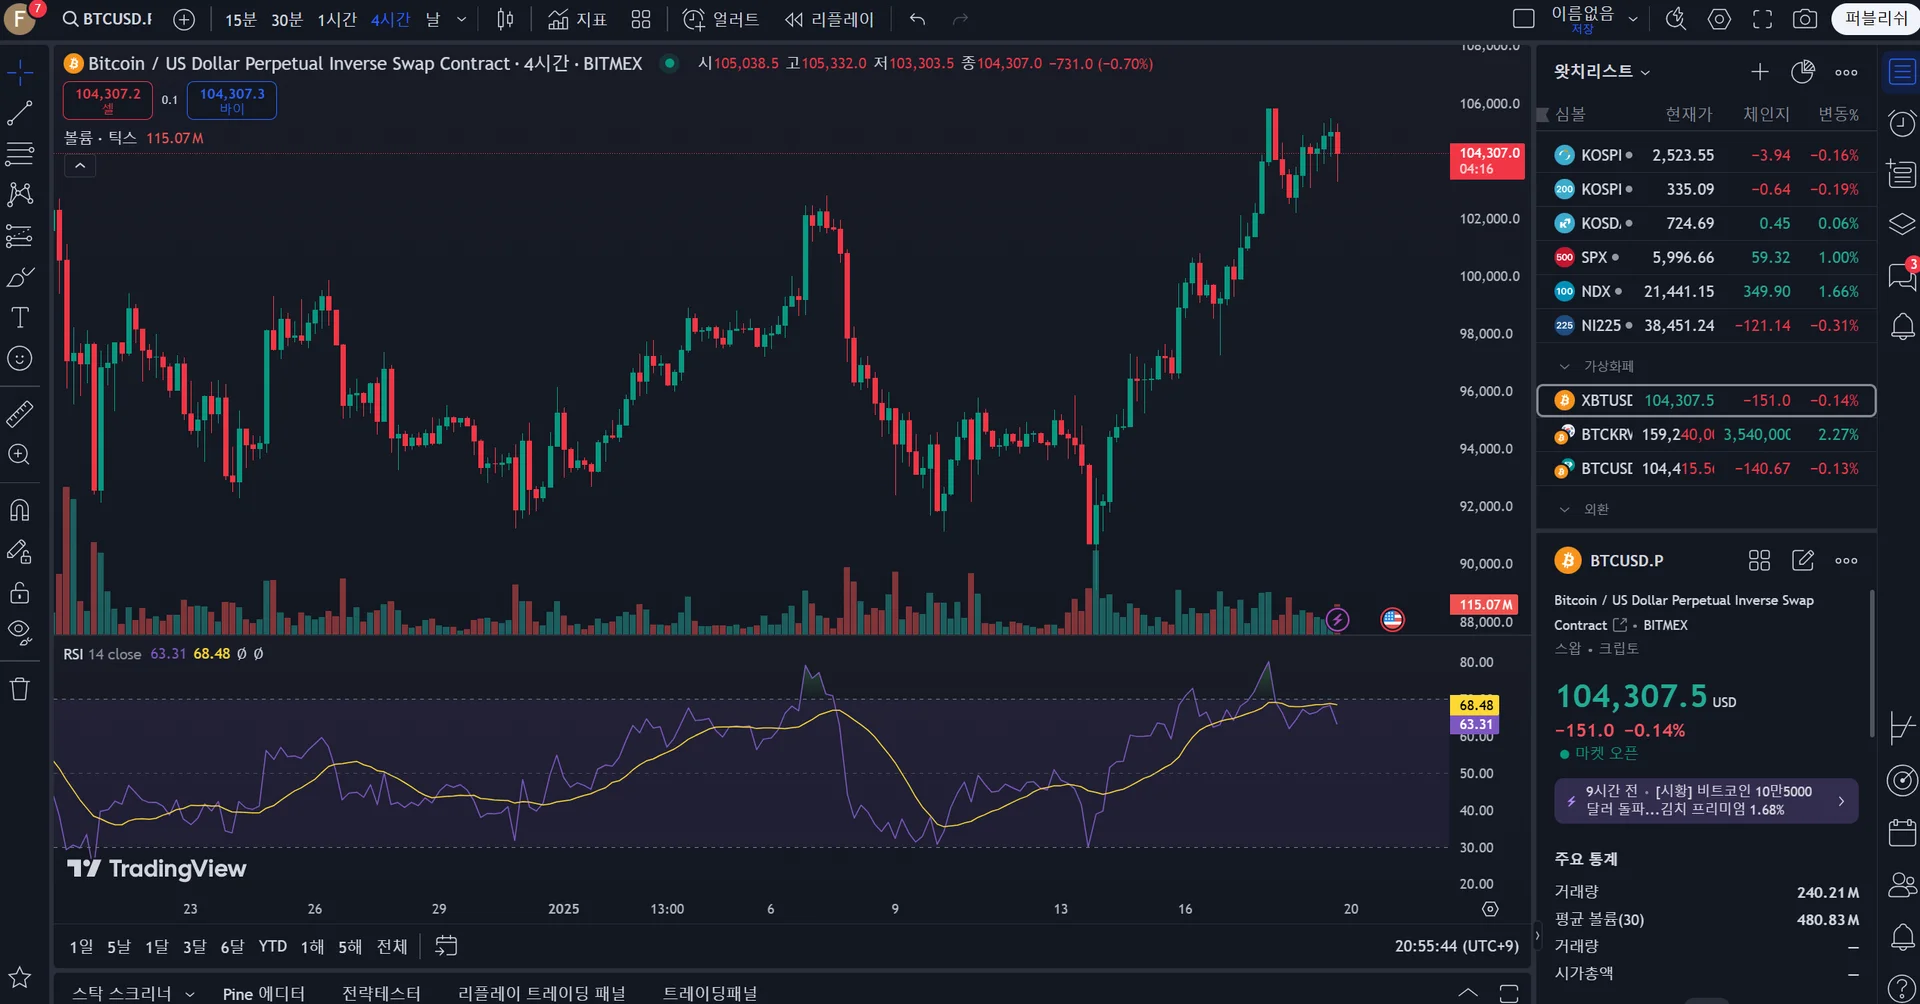Viewport: 1920px width, 1004px height.
Task: Open the forecasting and measurement tools
Action: [x=20, y=236]
